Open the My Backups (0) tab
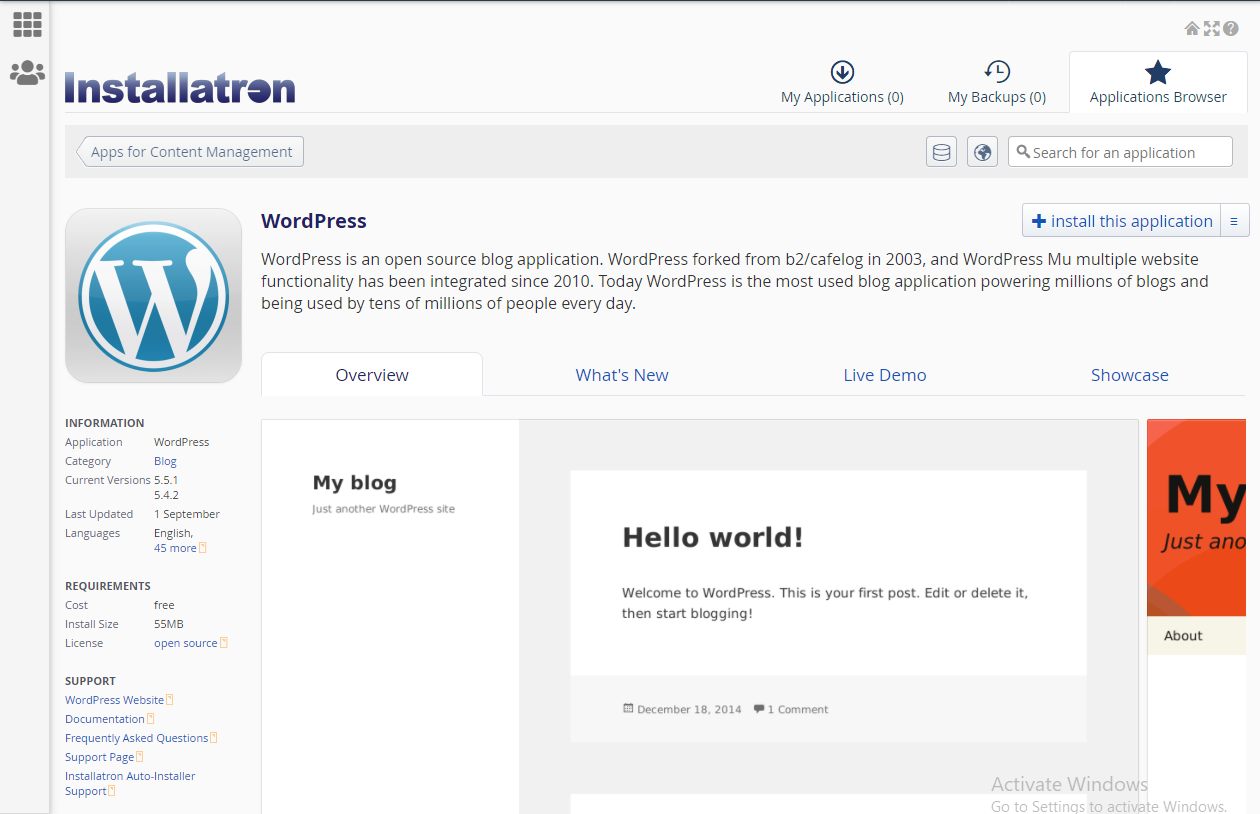 (x=996, y=83)
